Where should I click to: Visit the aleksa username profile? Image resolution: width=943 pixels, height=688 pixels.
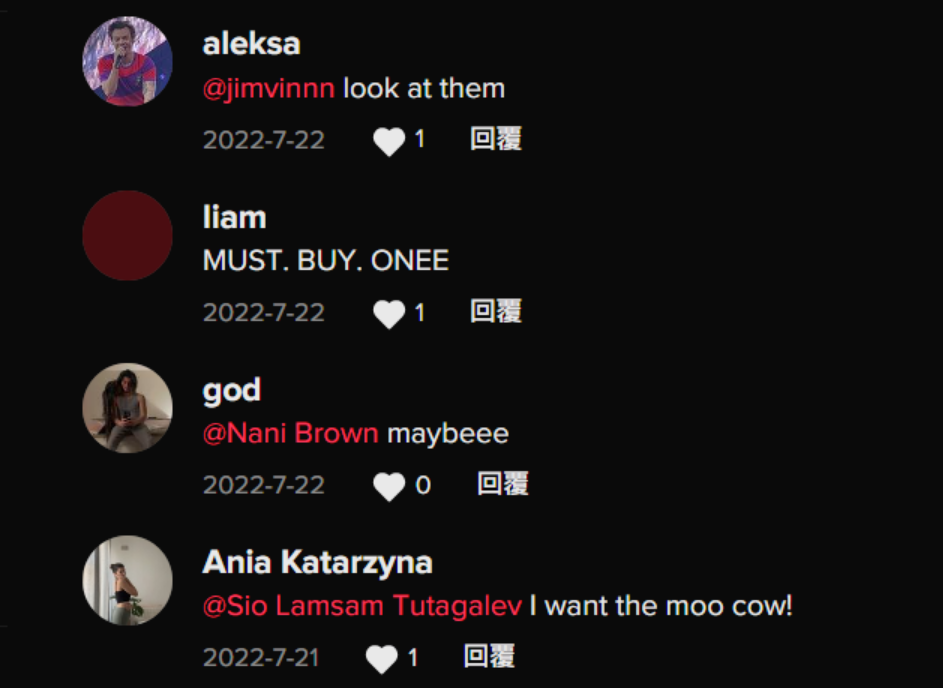251,44
